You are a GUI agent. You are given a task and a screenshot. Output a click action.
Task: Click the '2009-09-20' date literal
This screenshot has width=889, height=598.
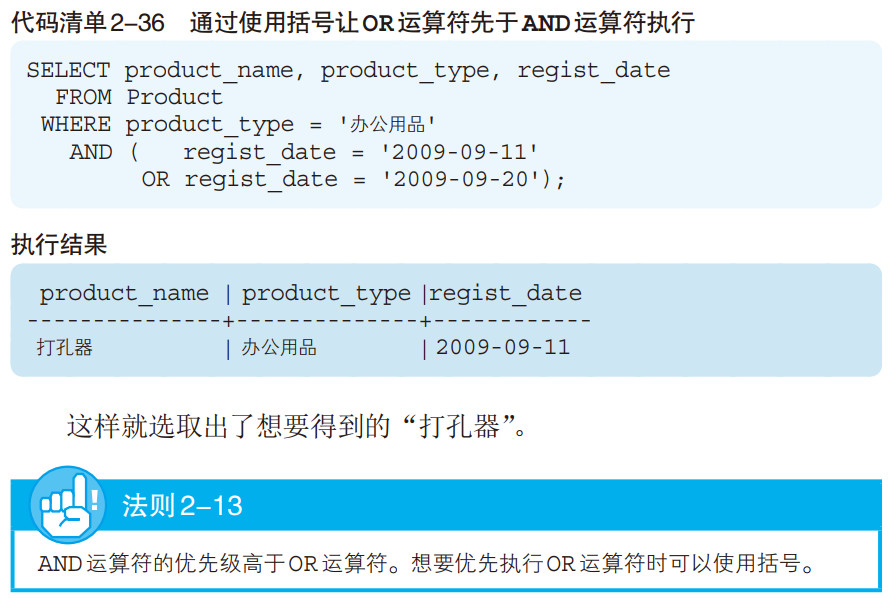[460, 180]
